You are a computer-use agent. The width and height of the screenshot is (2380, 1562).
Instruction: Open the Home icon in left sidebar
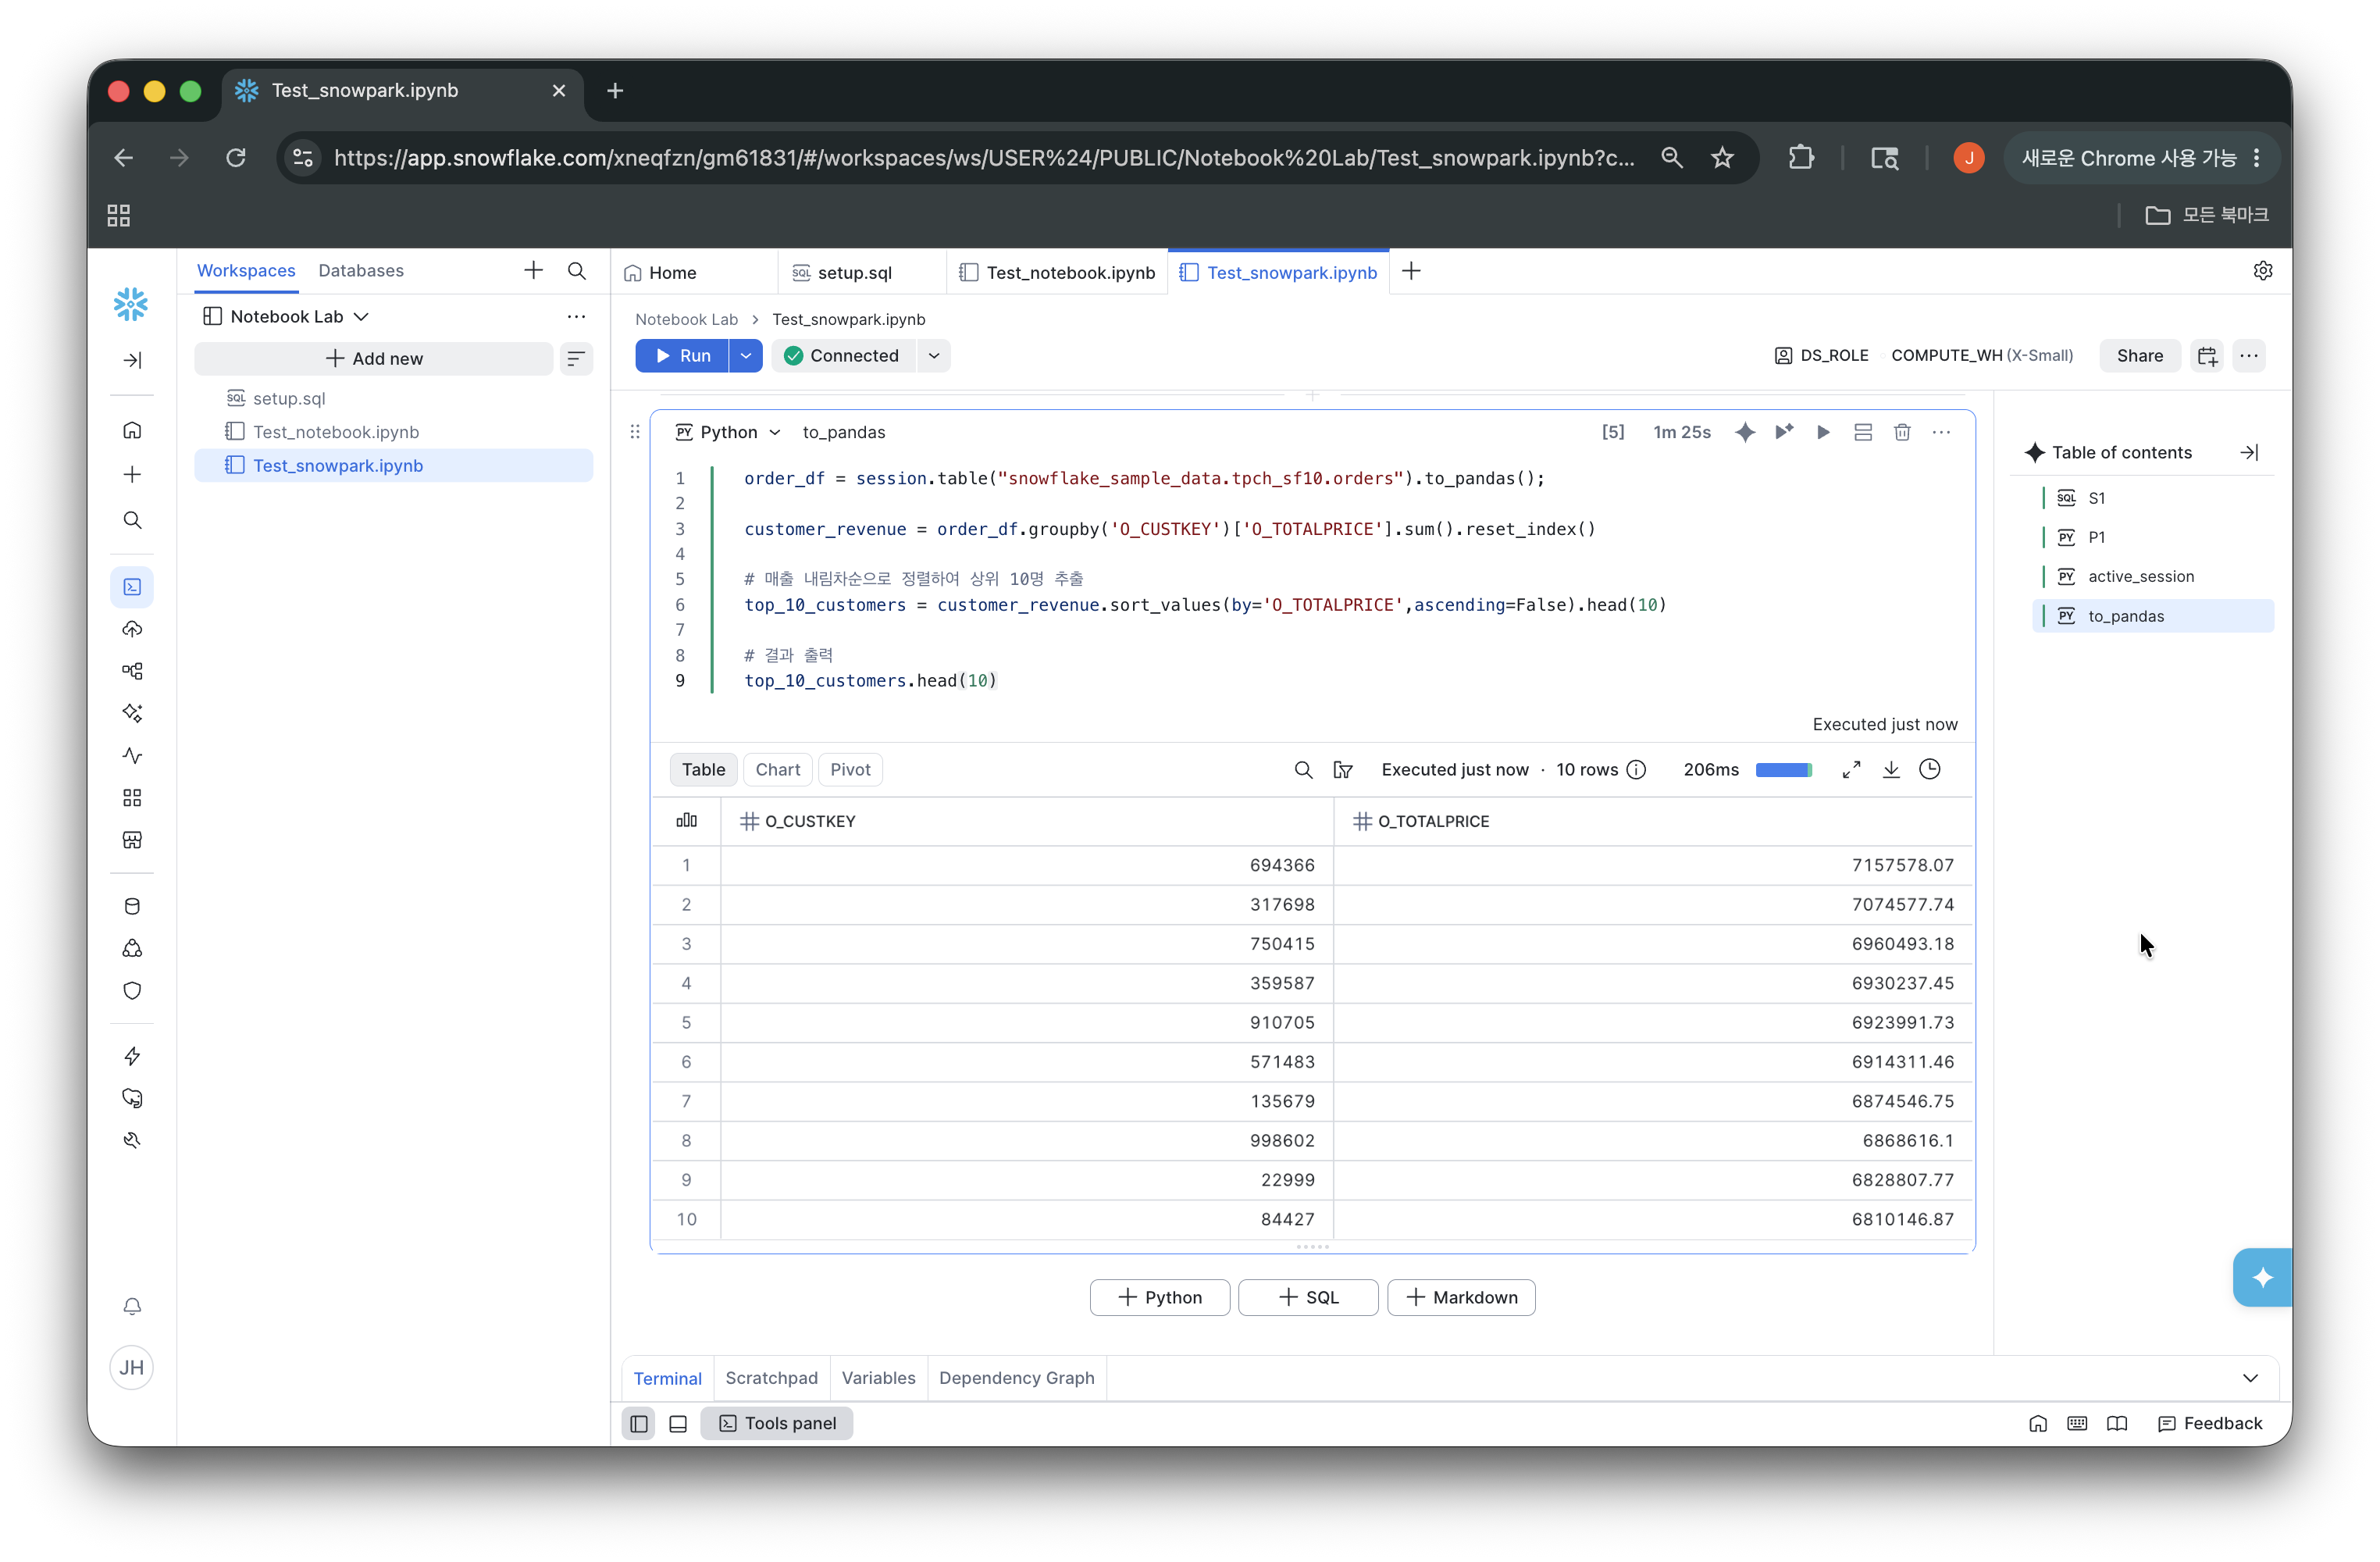click(132, 430)
